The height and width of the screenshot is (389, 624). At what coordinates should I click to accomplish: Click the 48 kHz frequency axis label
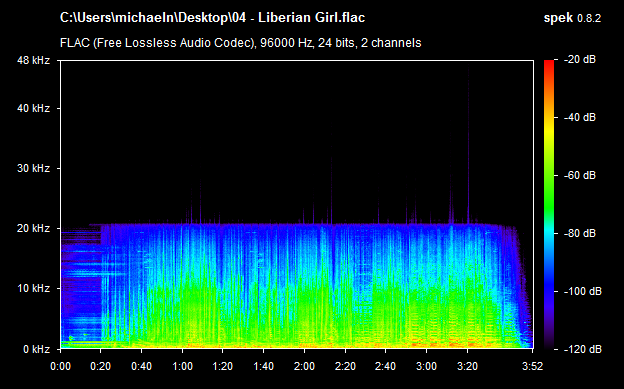pos(33,61)
